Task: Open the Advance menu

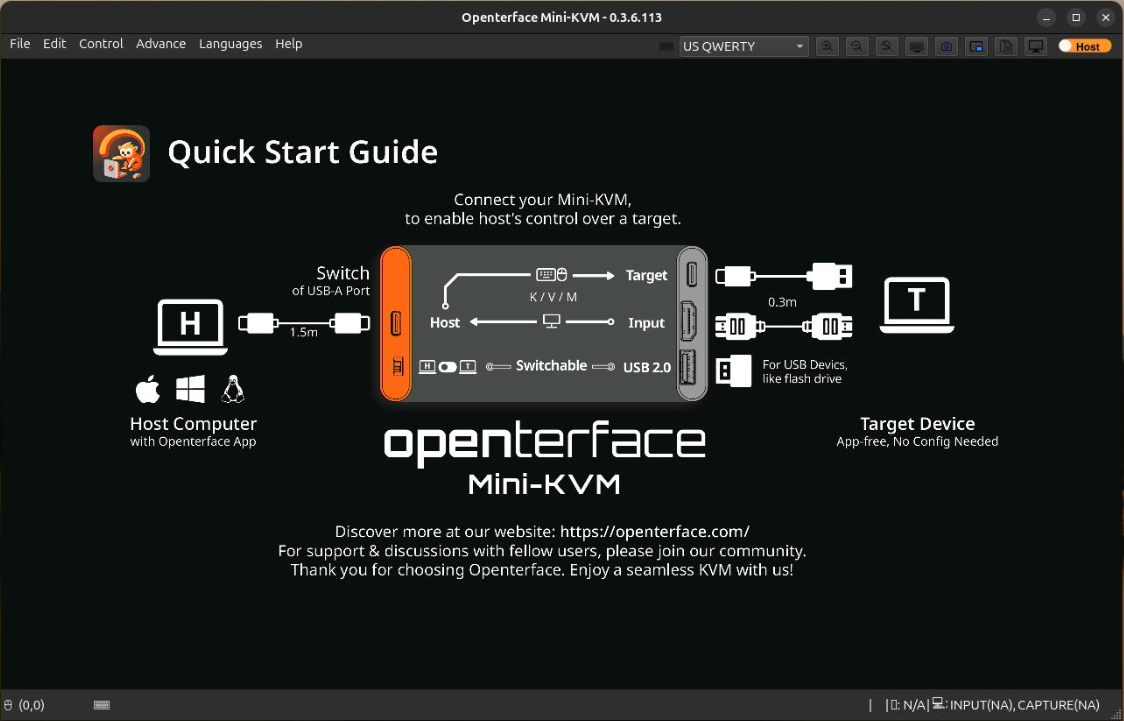Action: pyautogui.click(x=161, y=44)
